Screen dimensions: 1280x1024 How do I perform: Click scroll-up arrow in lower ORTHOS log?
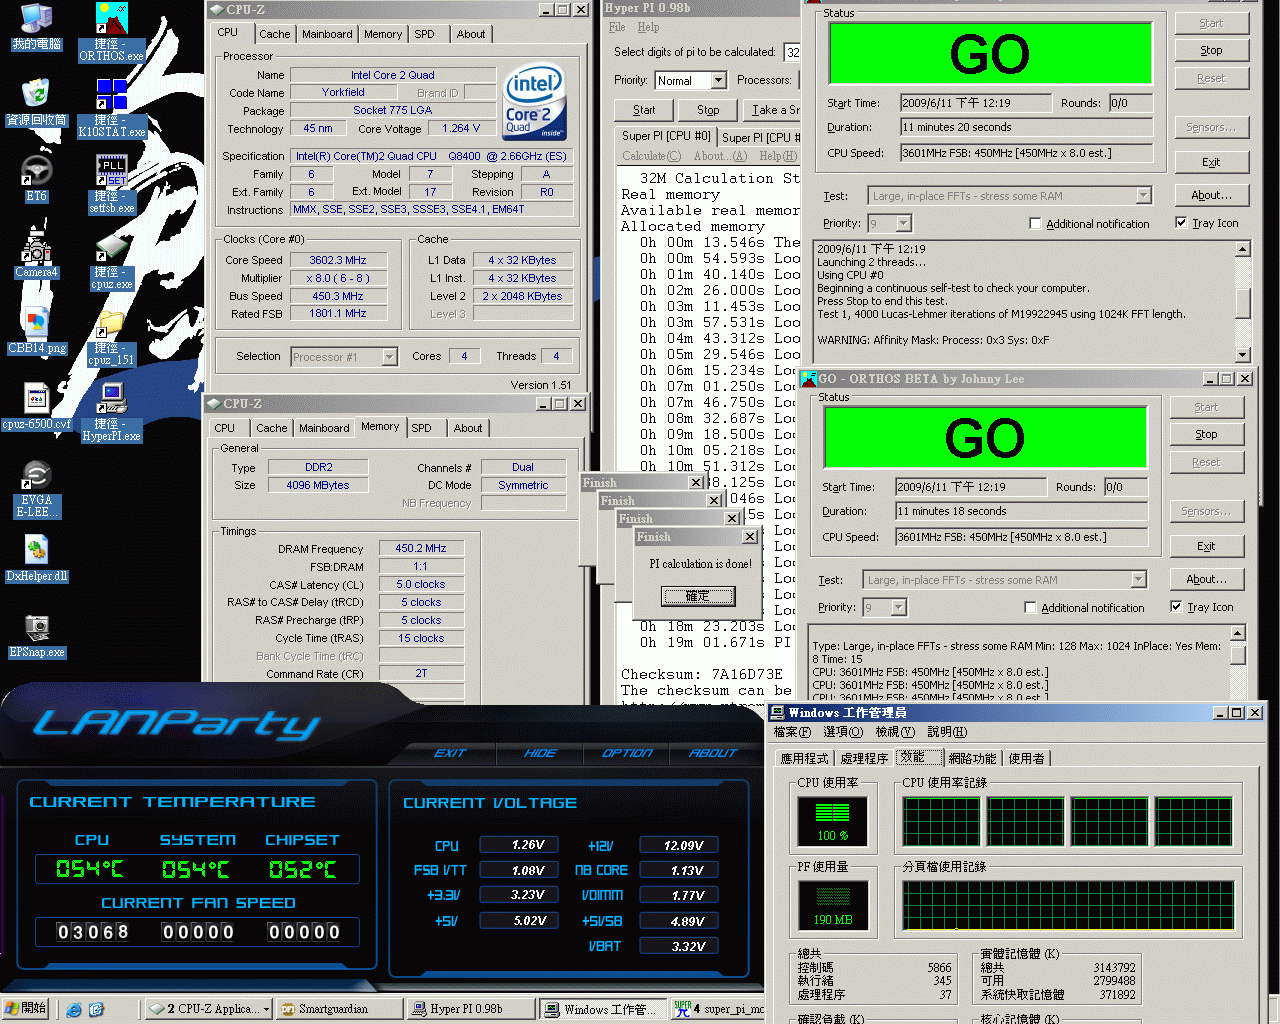click(1238, 633)
